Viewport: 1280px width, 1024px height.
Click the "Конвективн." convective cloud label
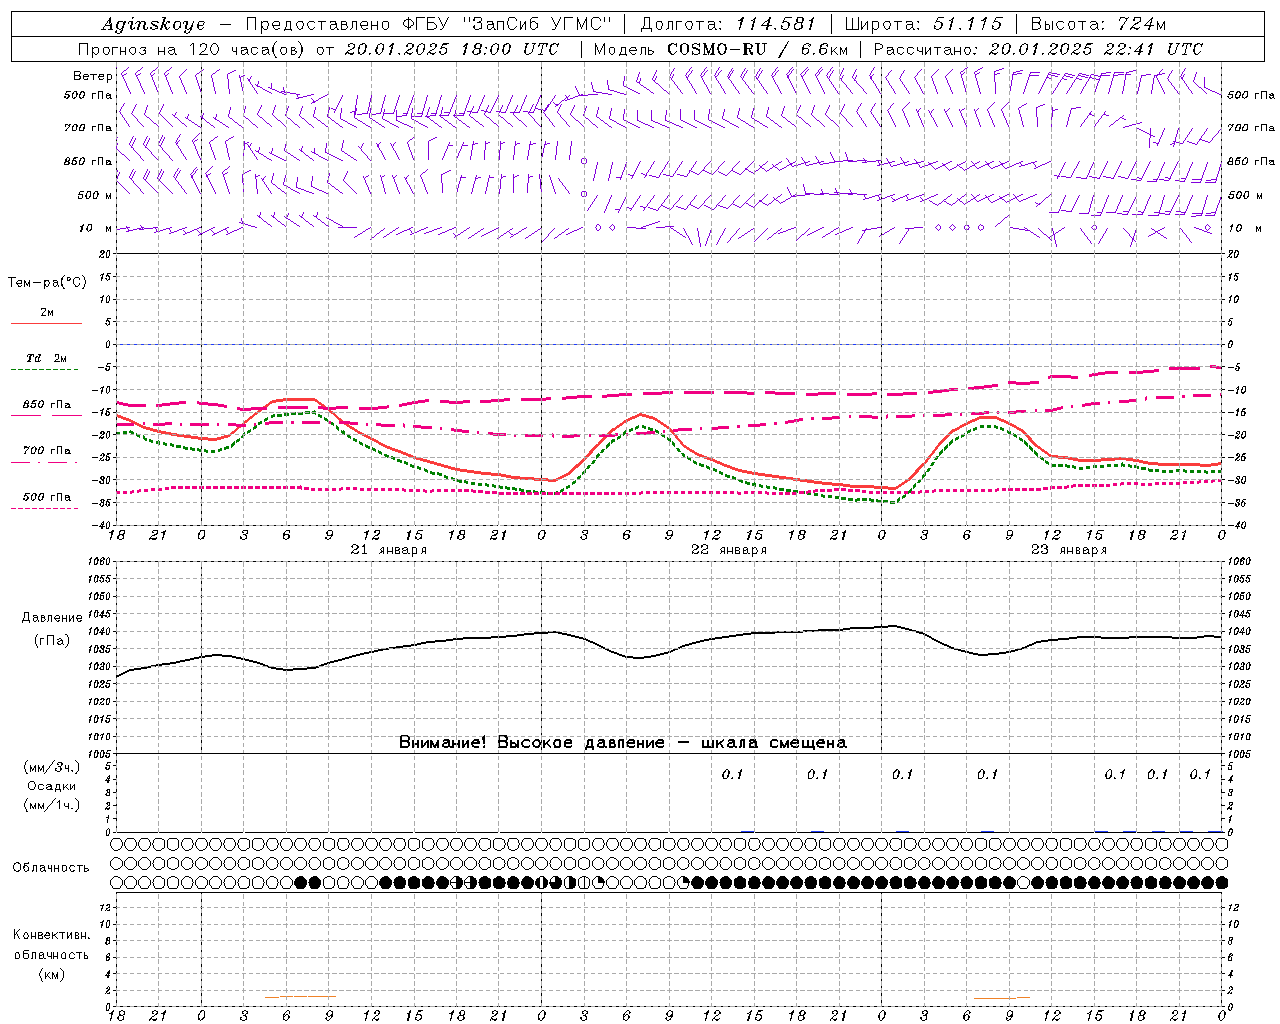click(x=51, y=935)
